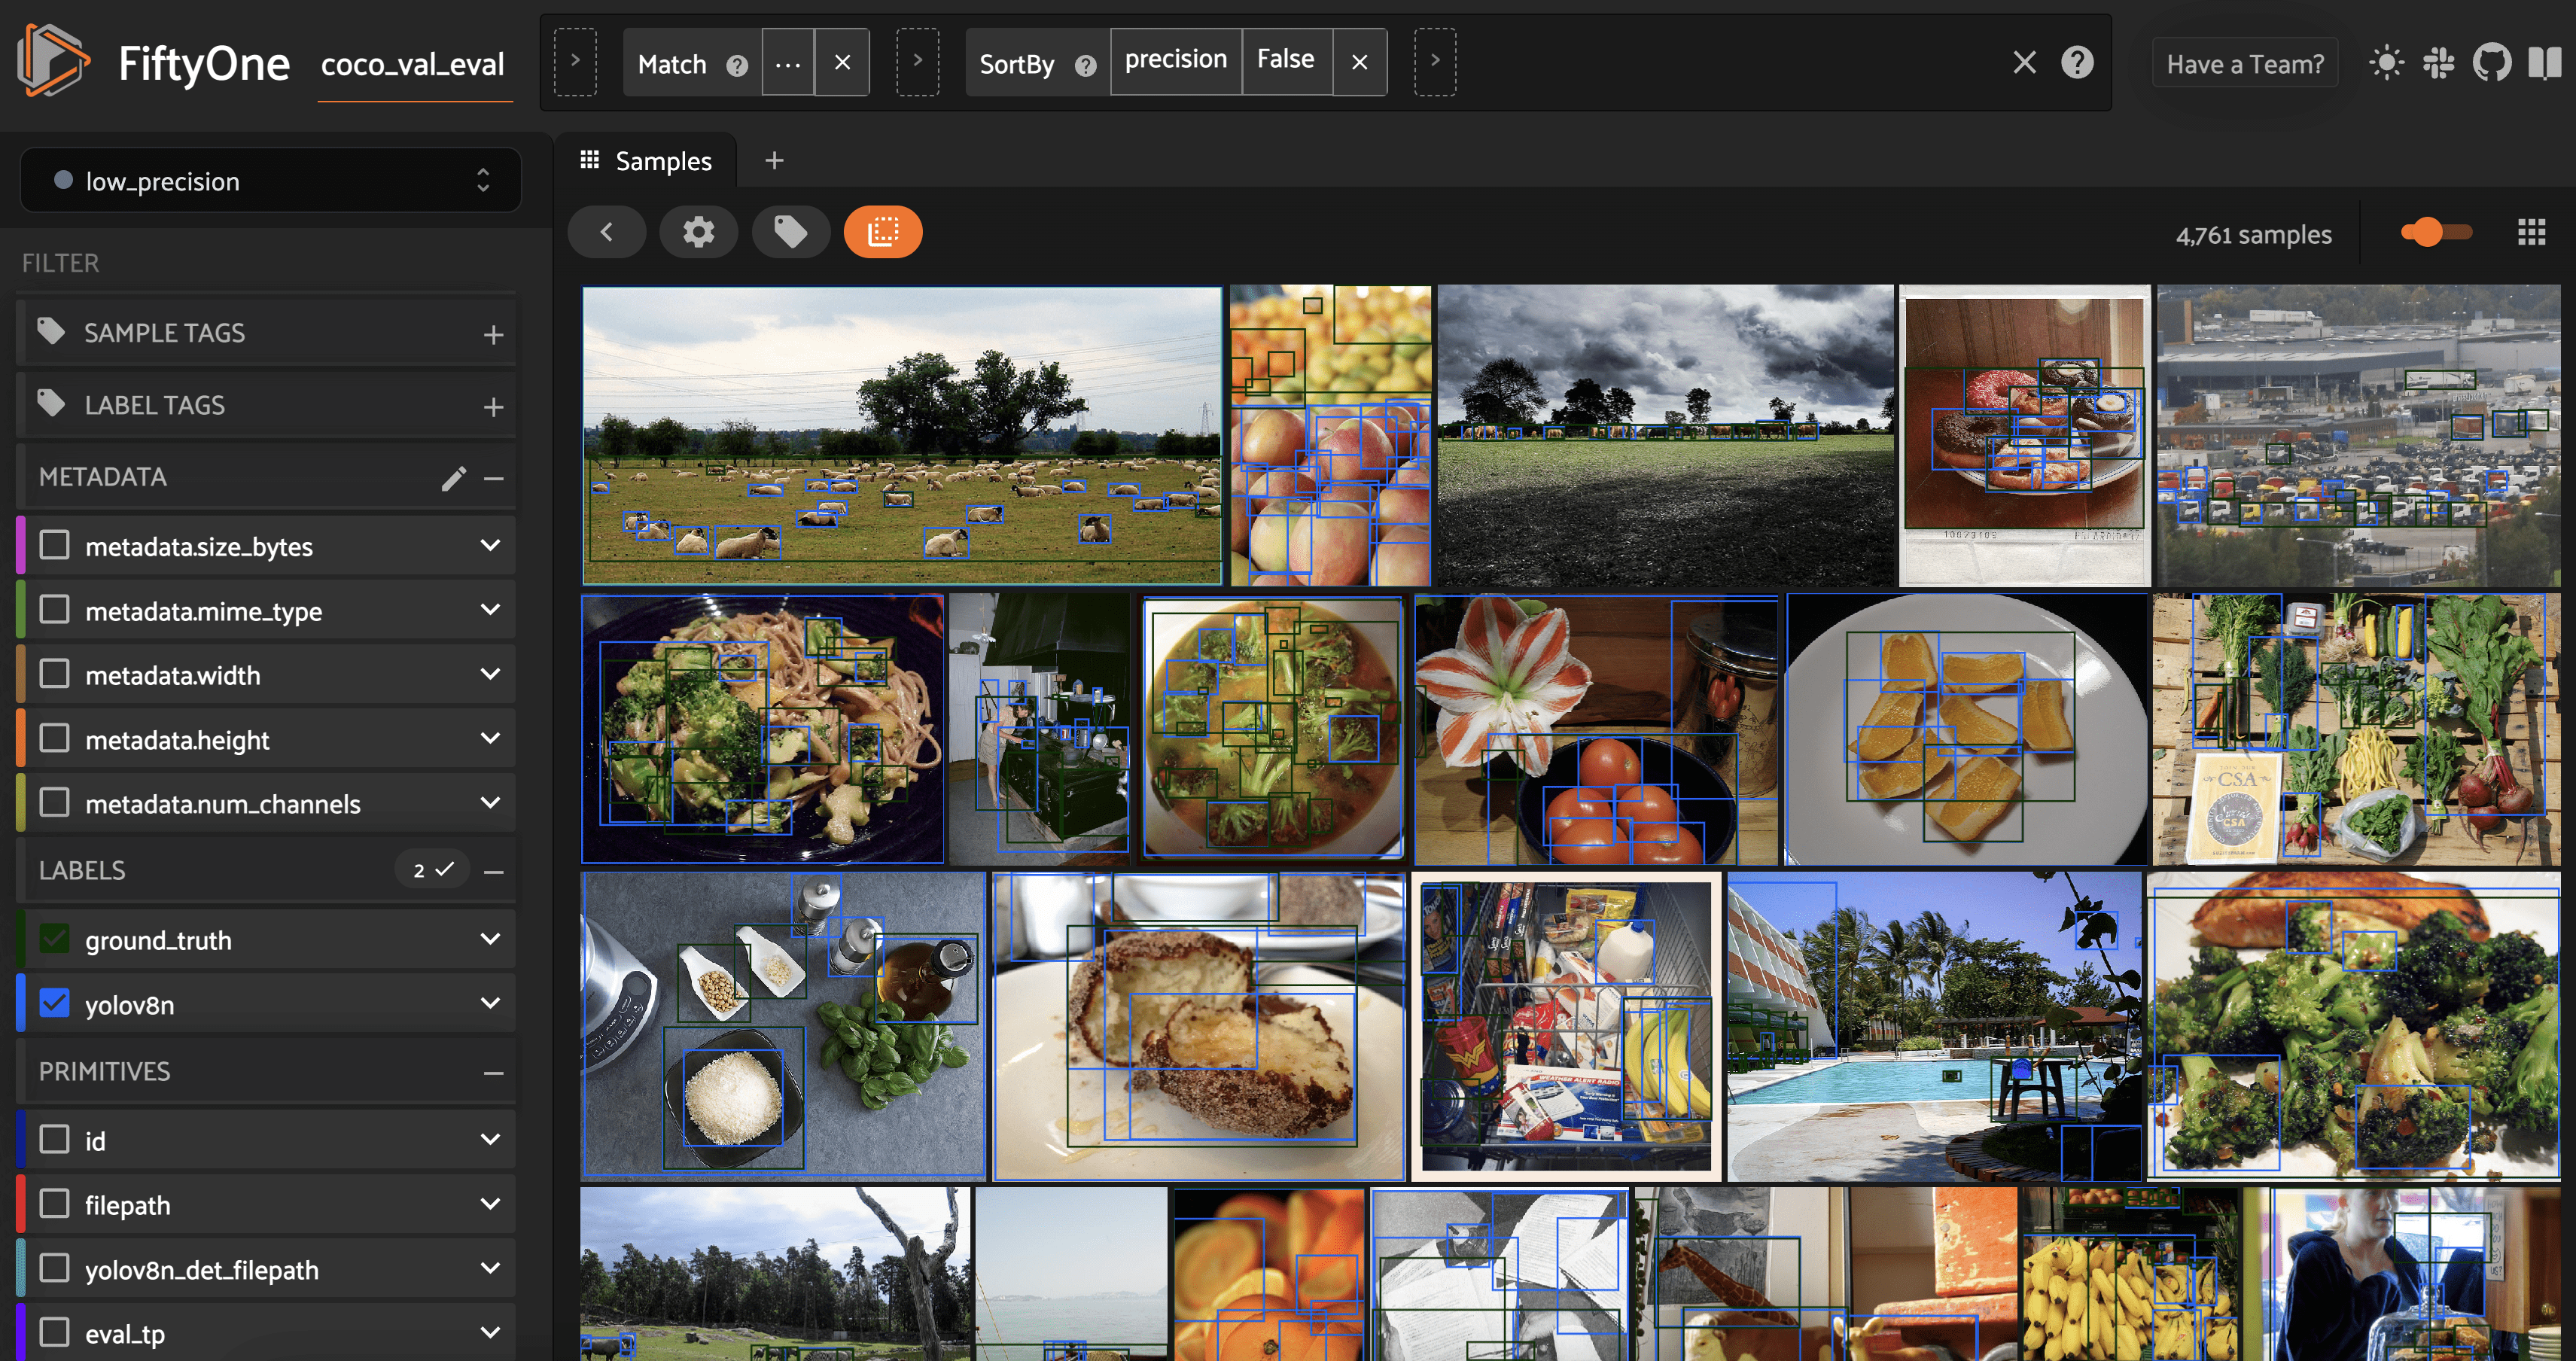
Task: Toggle the orange patches view button
Action: (882, 232)
